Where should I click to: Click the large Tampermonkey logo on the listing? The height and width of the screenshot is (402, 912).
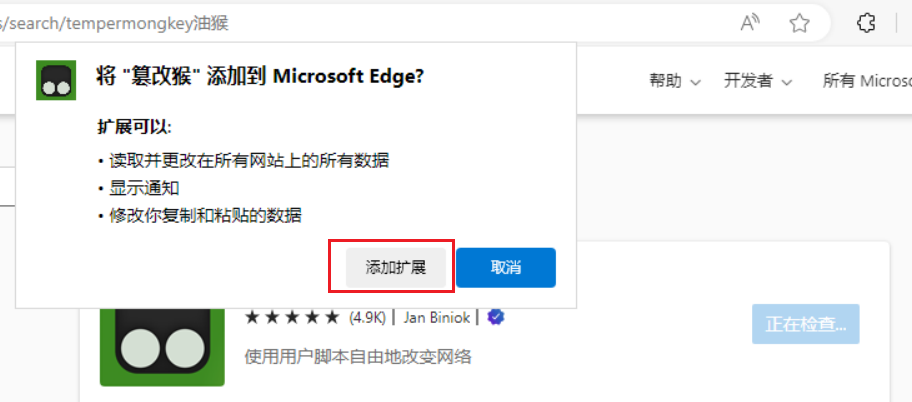(162, 347)
